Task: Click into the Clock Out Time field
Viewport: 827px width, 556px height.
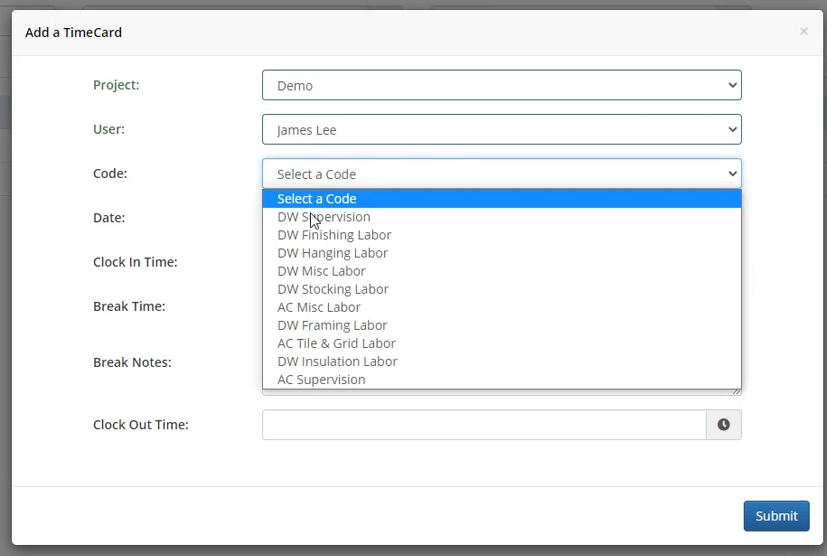Action: [483, 425]
